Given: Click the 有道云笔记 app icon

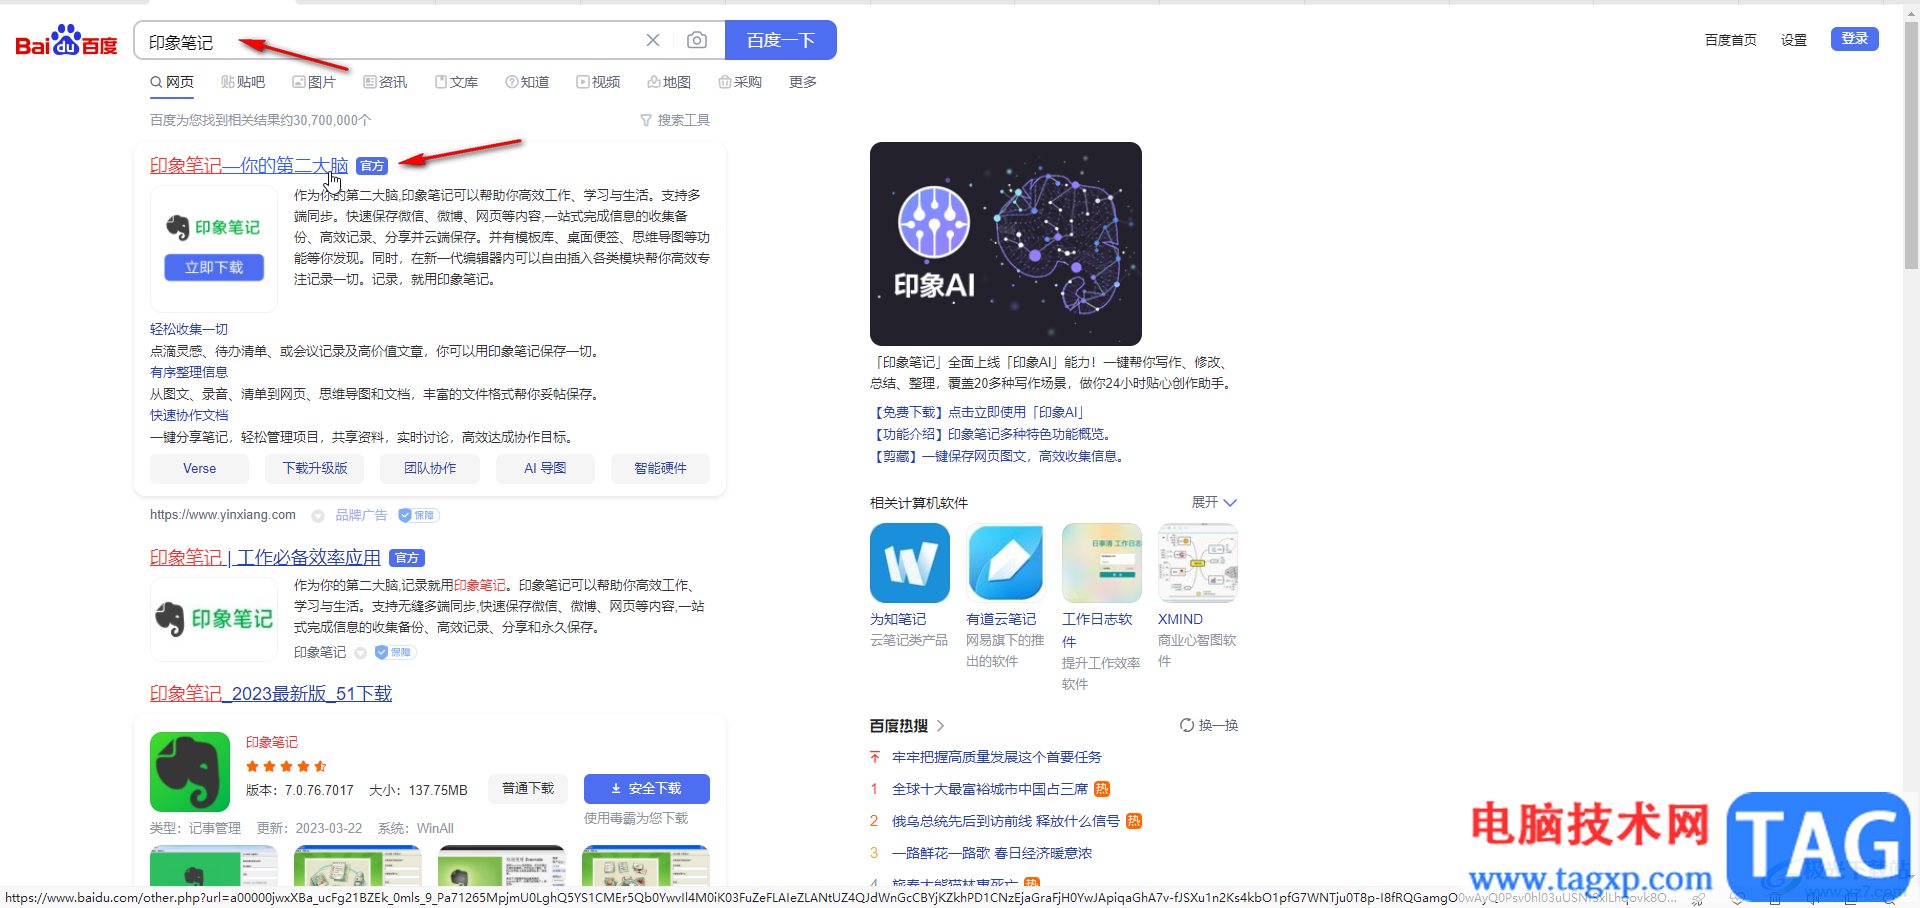Looking at the screenshot, I should pyautogui.click(x=1006, y=563).
